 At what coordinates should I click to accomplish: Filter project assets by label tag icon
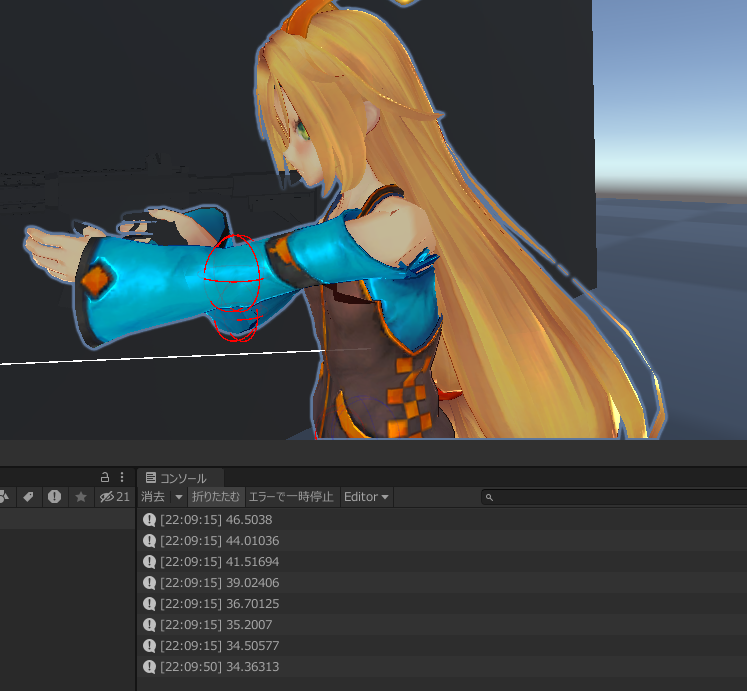pos(28,497)
